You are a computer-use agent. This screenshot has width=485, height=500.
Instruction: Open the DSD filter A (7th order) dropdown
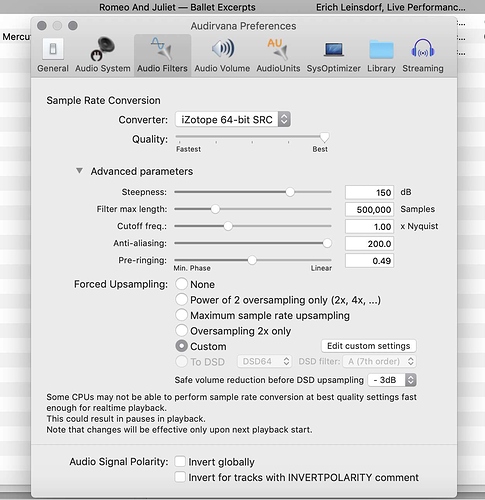click(x=379, y=362)
